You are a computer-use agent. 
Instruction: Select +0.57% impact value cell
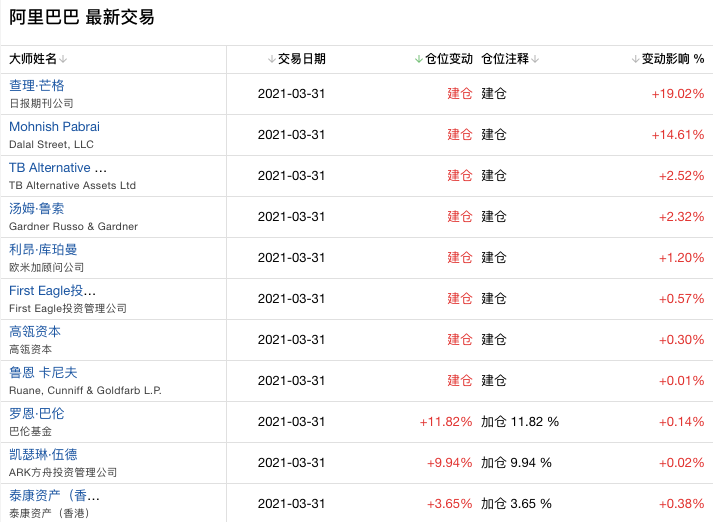(682, 299)
